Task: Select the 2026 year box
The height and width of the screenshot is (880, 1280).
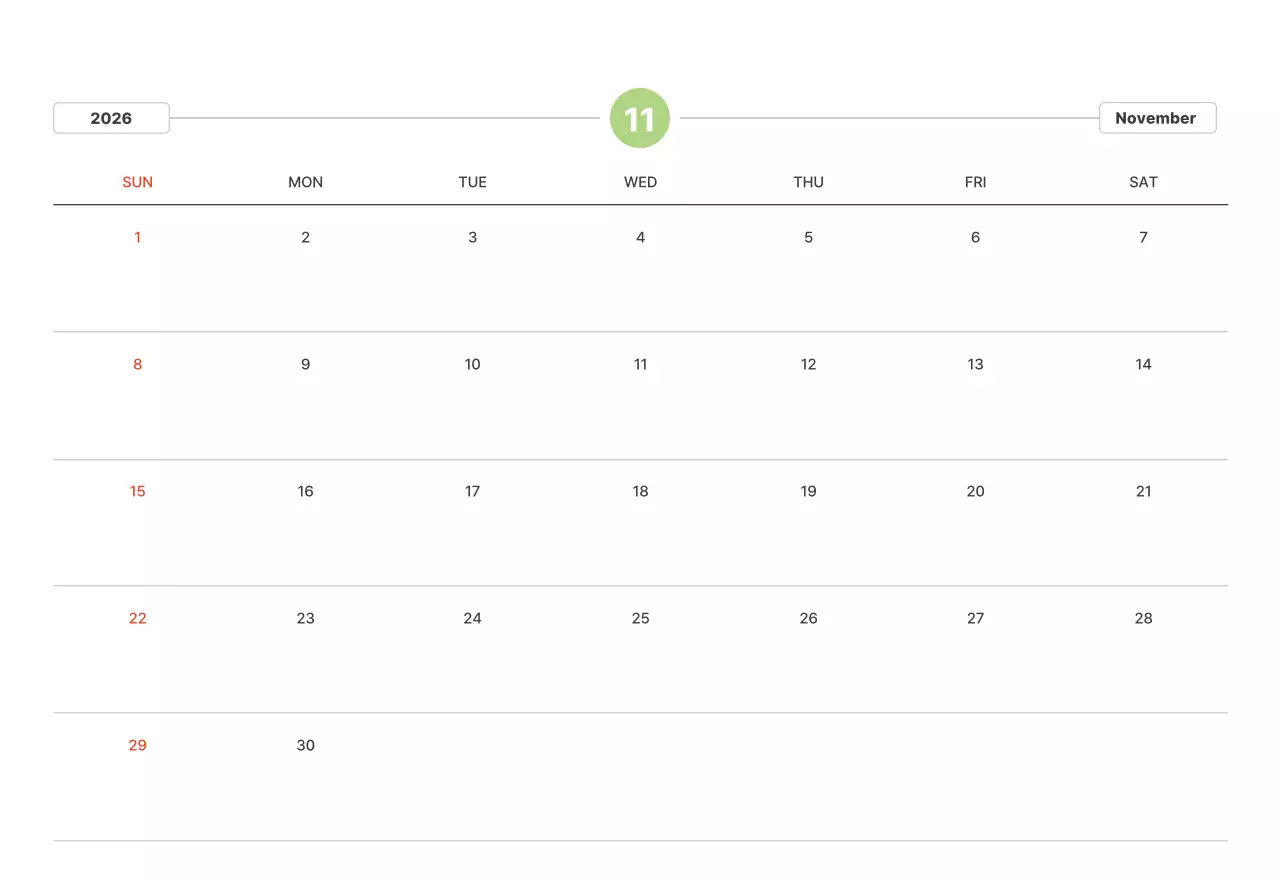Action: tap(111, 118)
